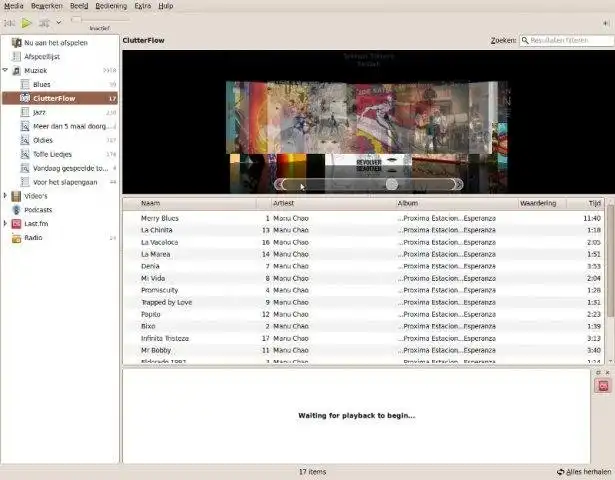The height and width of the screenshot is (480, 615).
Task: Select the Jazz playlist icon
Action: [x=25, y=112]
